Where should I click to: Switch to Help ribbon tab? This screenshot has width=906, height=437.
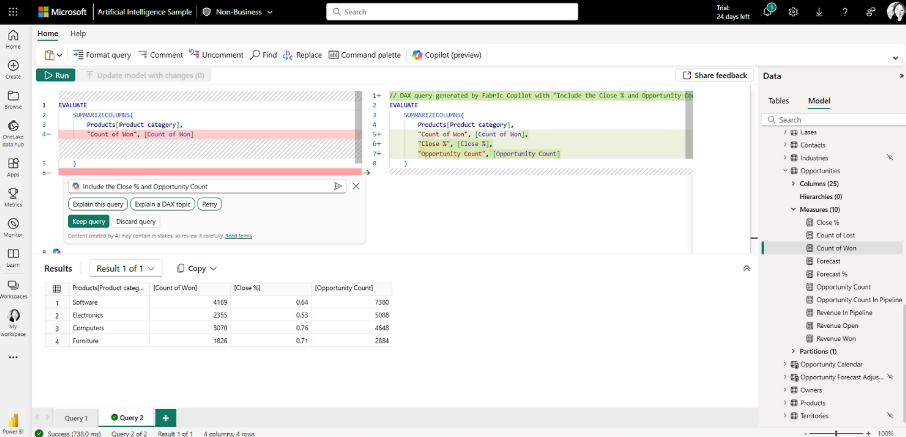pyautogui.click(x=78, y=34)
